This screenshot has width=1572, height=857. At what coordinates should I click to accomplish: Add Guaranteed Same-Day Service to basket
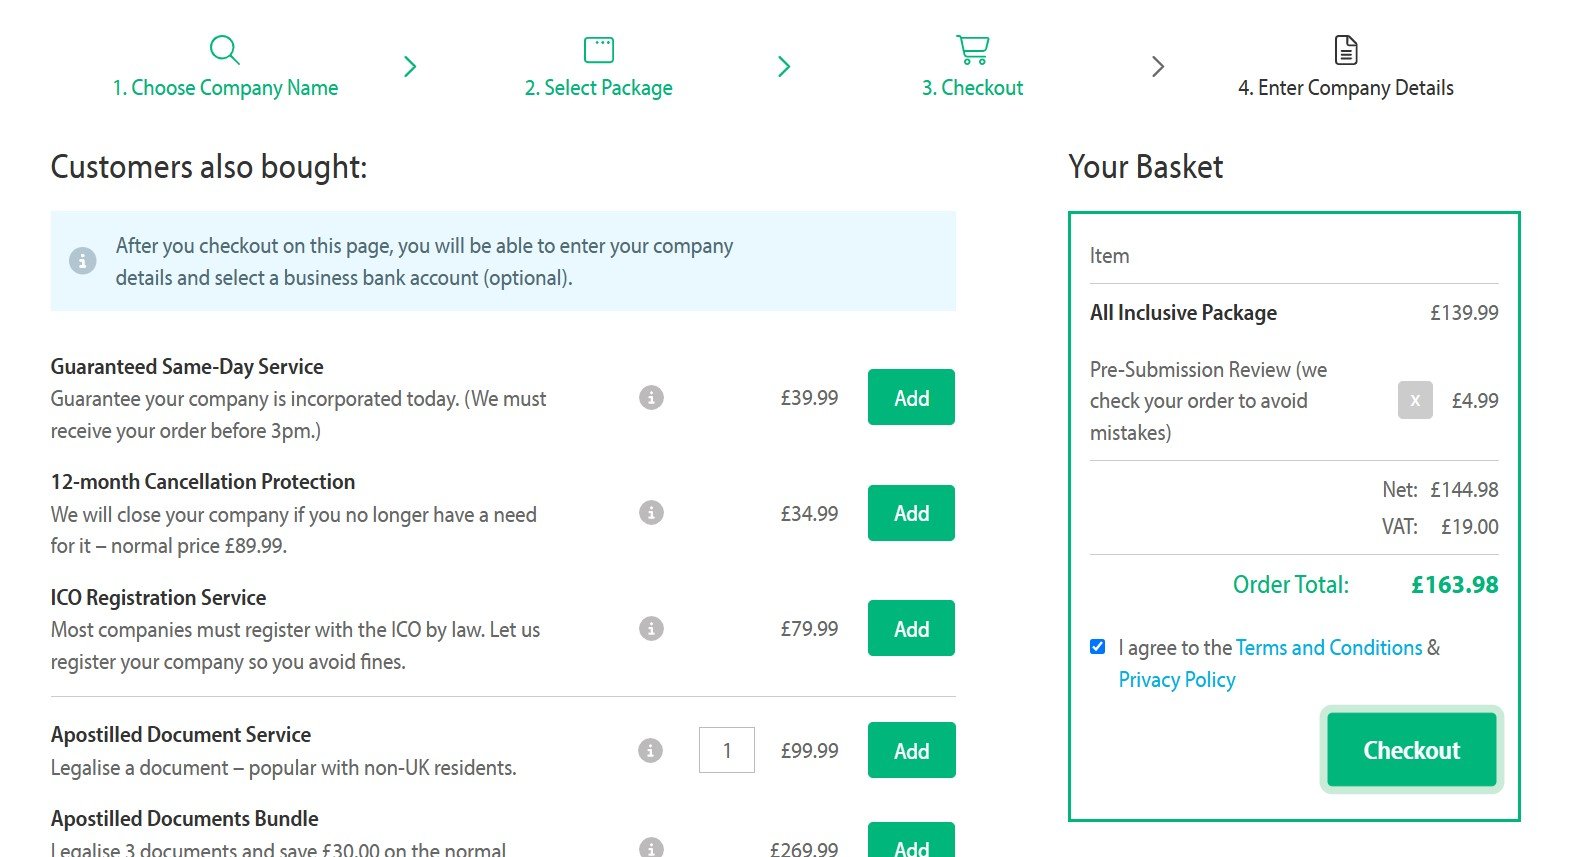click(x=911, y=398)
